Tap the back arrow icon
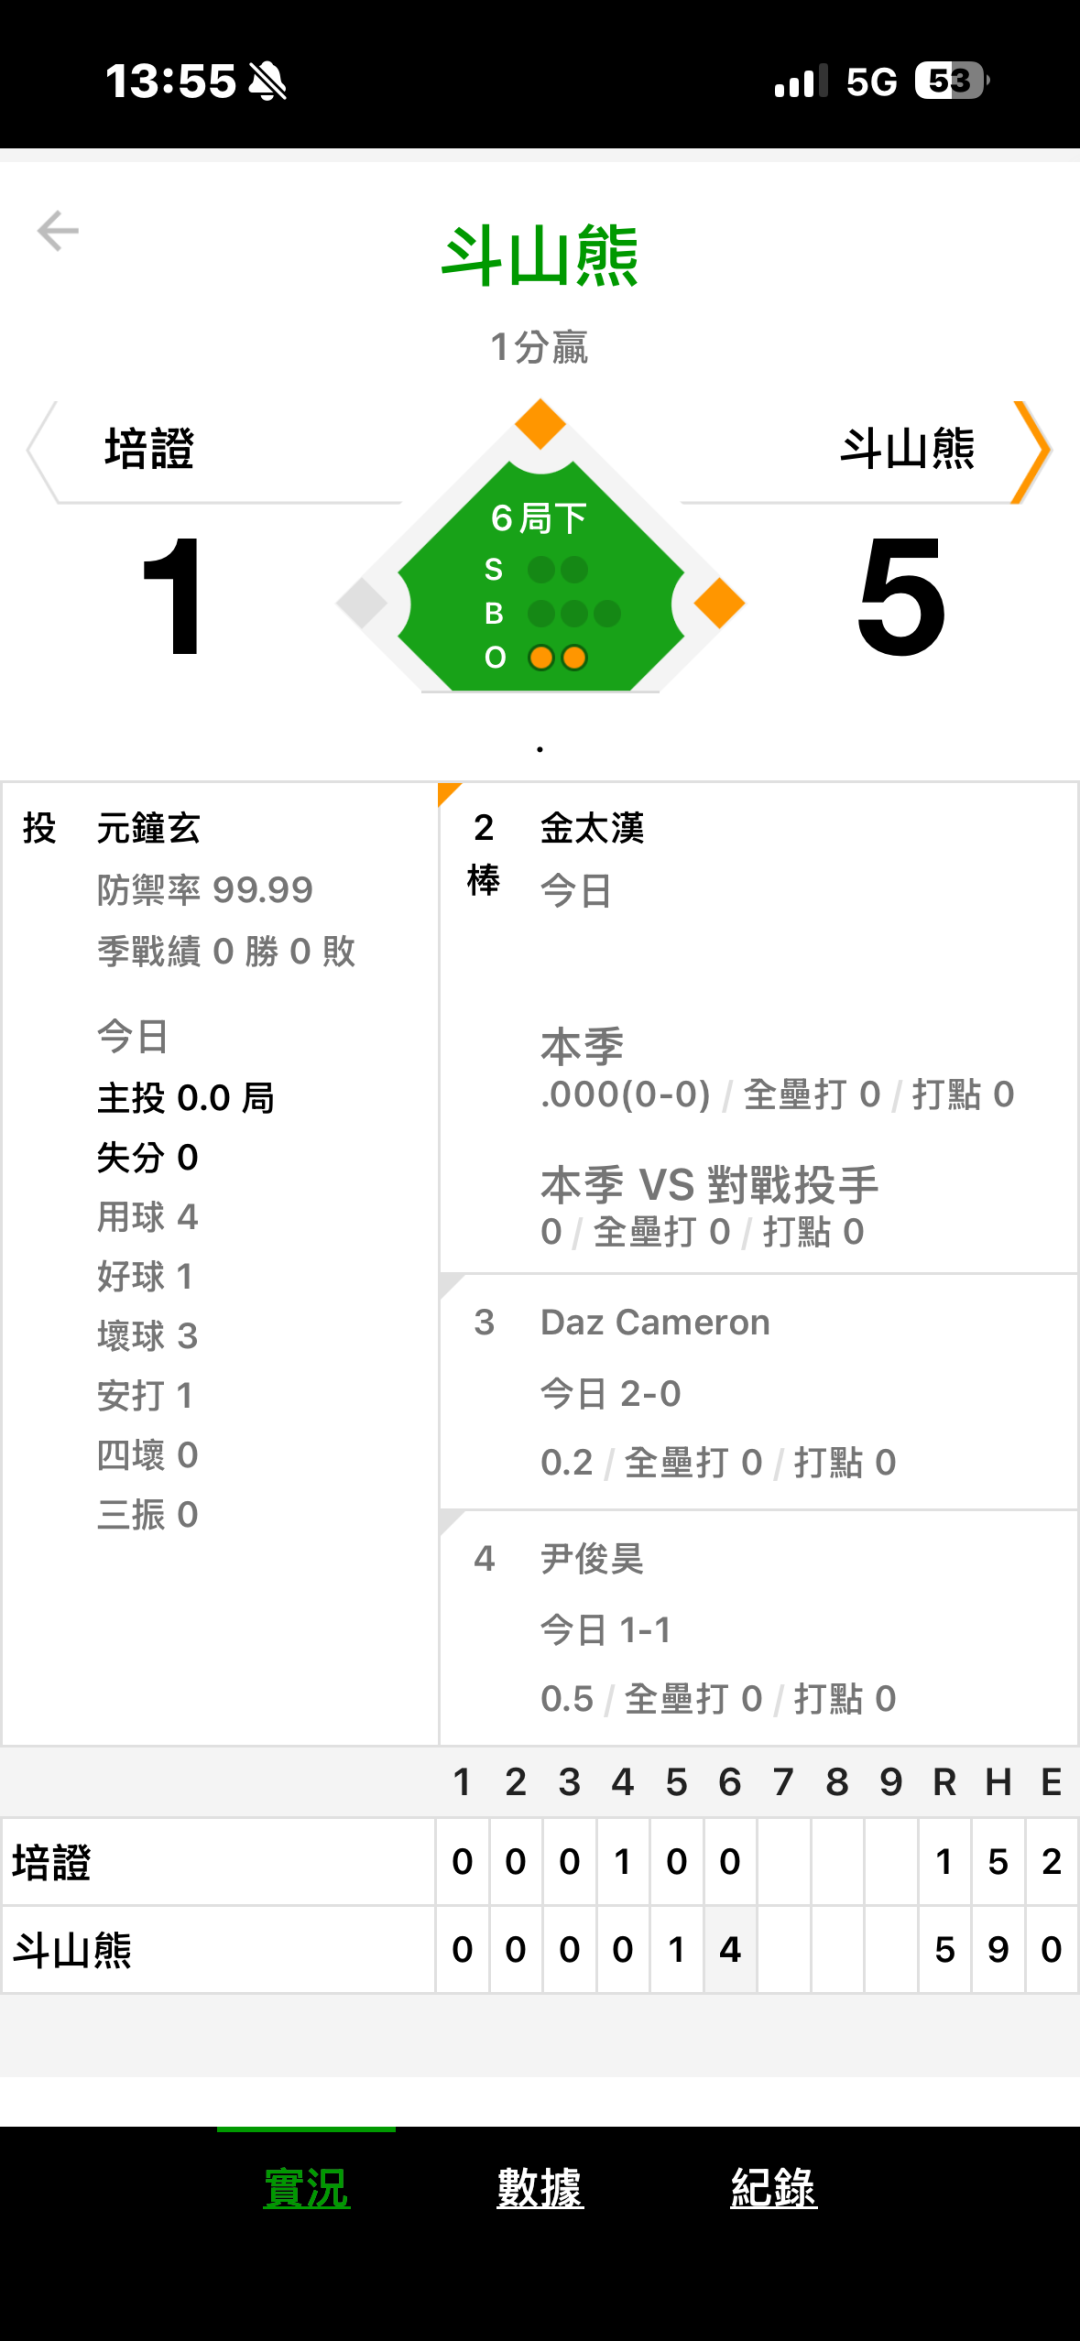This screenshot has height=2341, width=1080. point(58,231)
